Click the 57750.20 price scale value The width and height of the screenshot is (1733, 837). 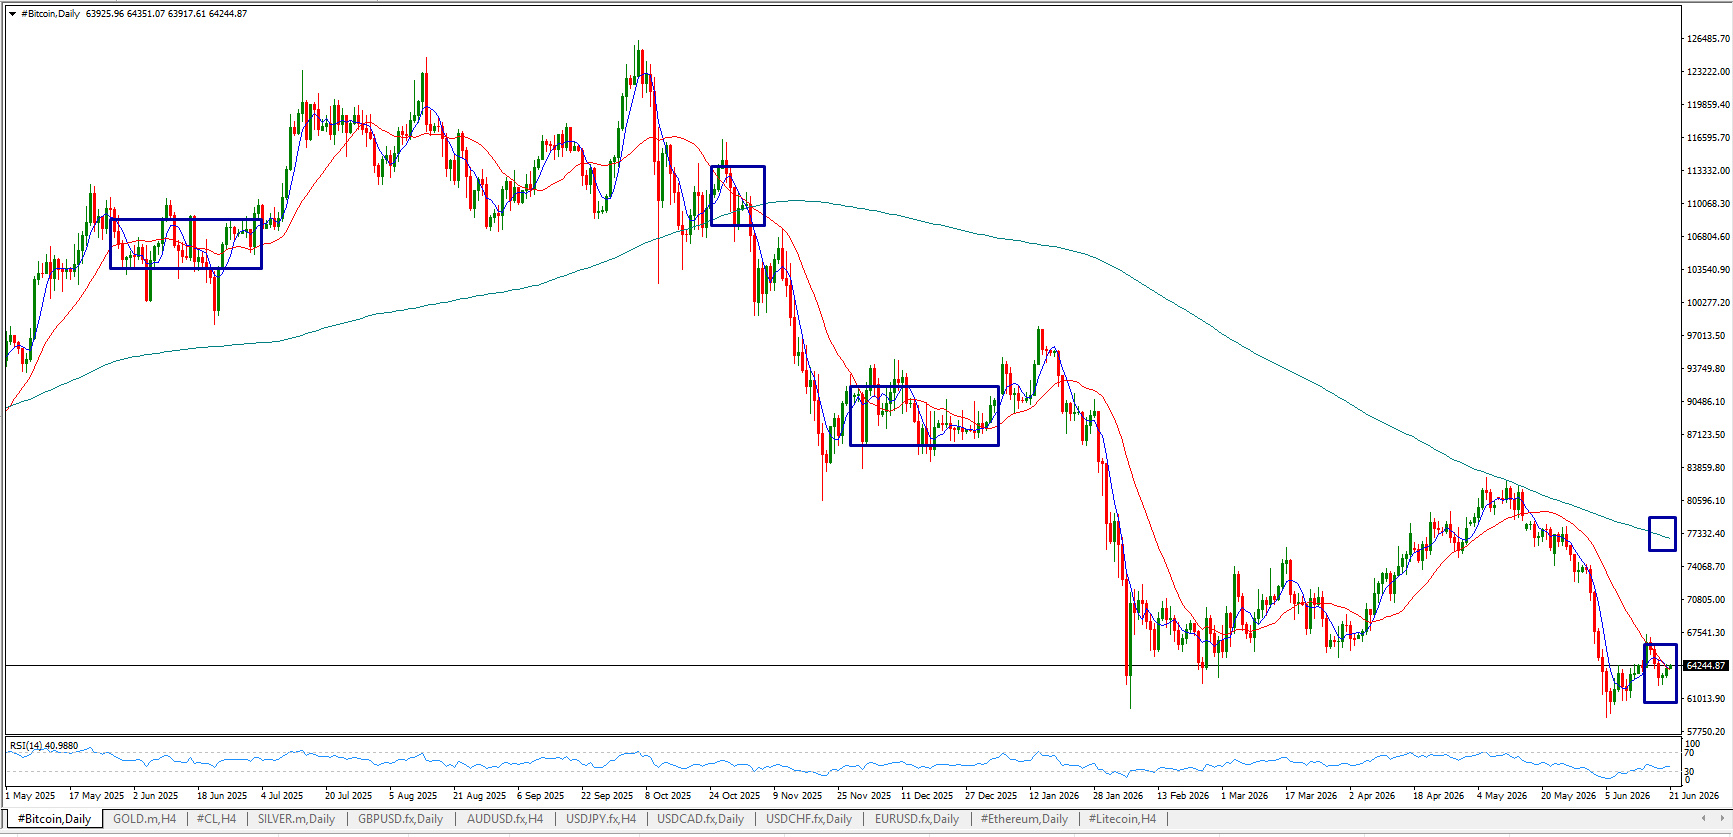click(1708, 732)
